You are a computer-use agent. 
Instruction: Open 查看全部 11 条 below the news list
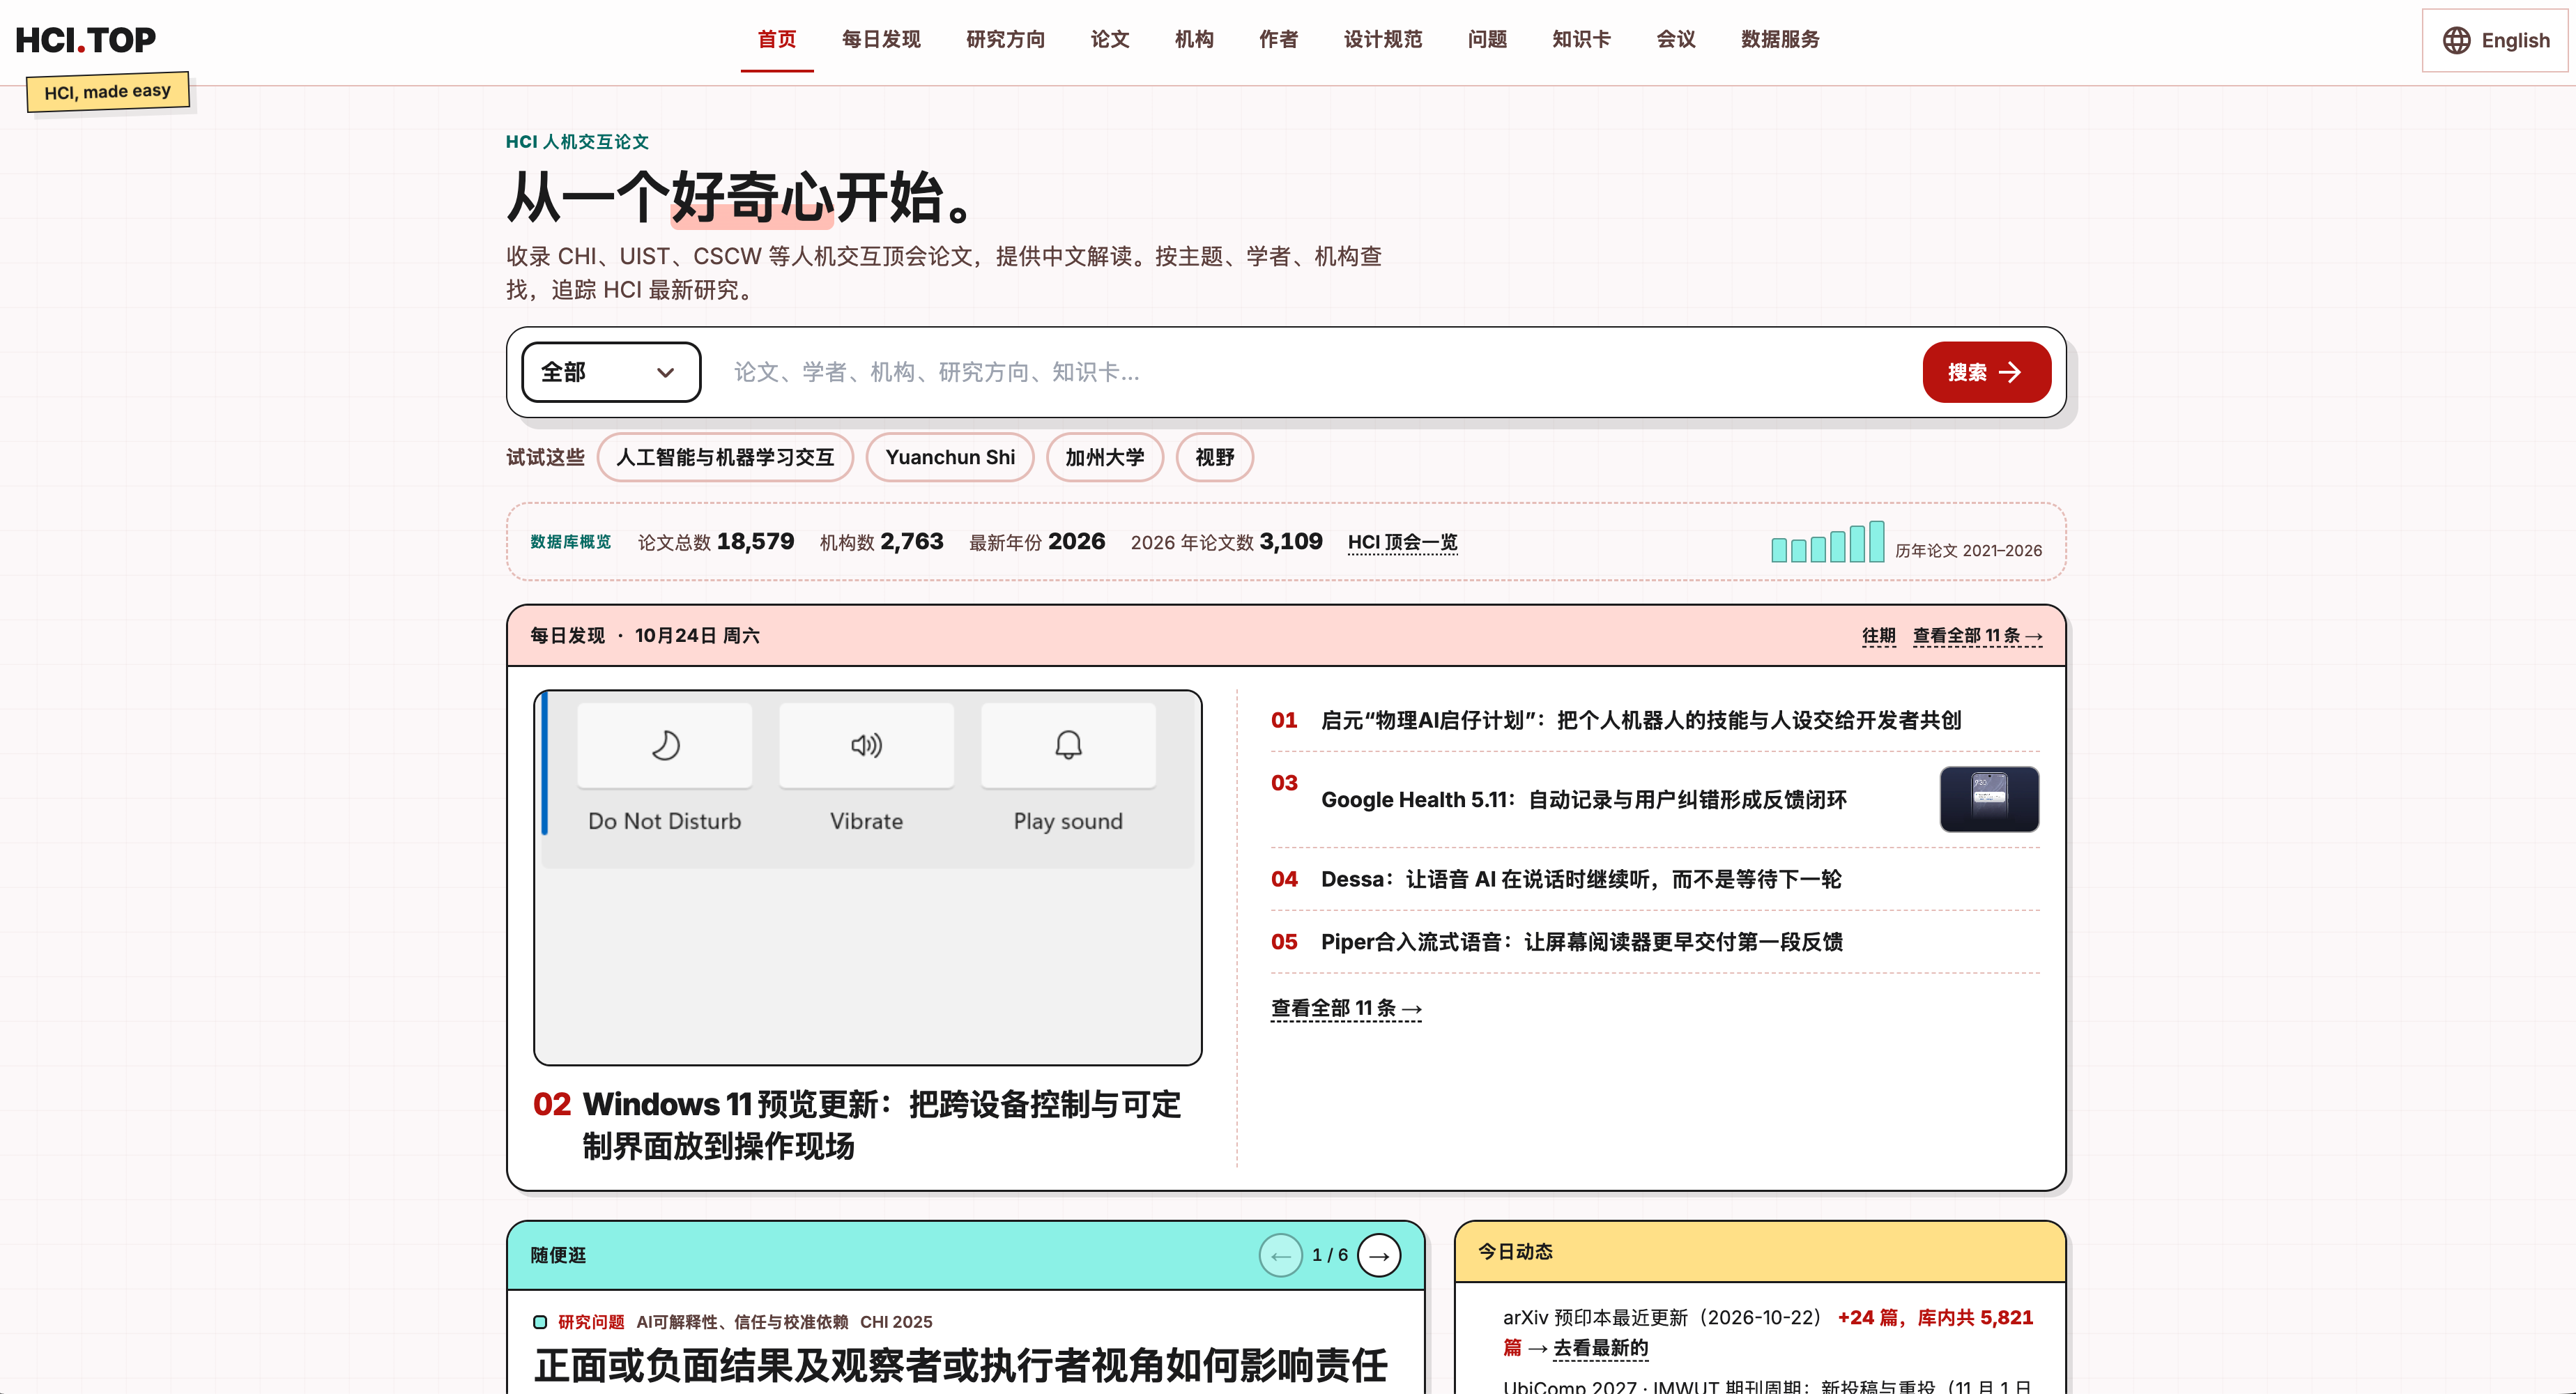(1346, 1008)
